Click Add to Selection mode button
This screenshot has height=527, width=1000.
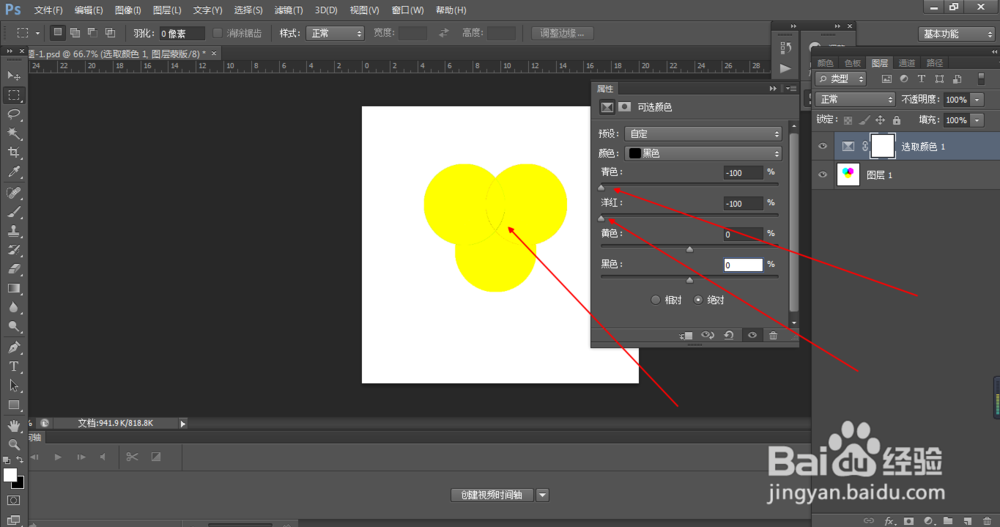(x=75, y=33)
